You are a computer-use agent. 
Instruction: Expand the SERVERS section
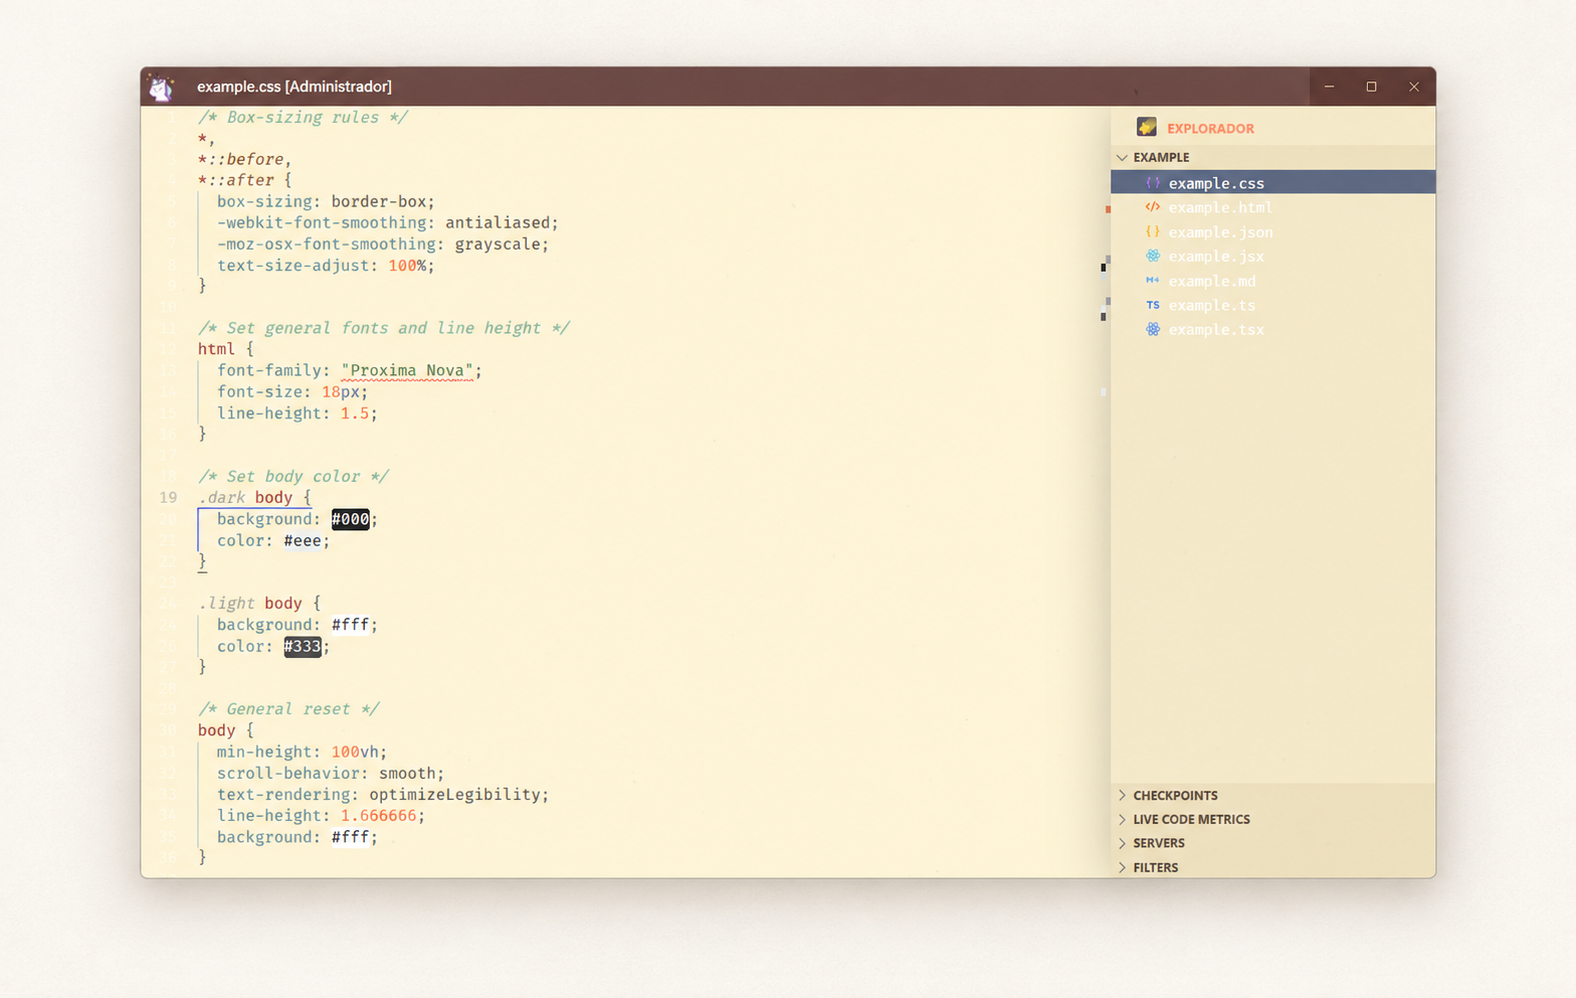point(1273,843)
